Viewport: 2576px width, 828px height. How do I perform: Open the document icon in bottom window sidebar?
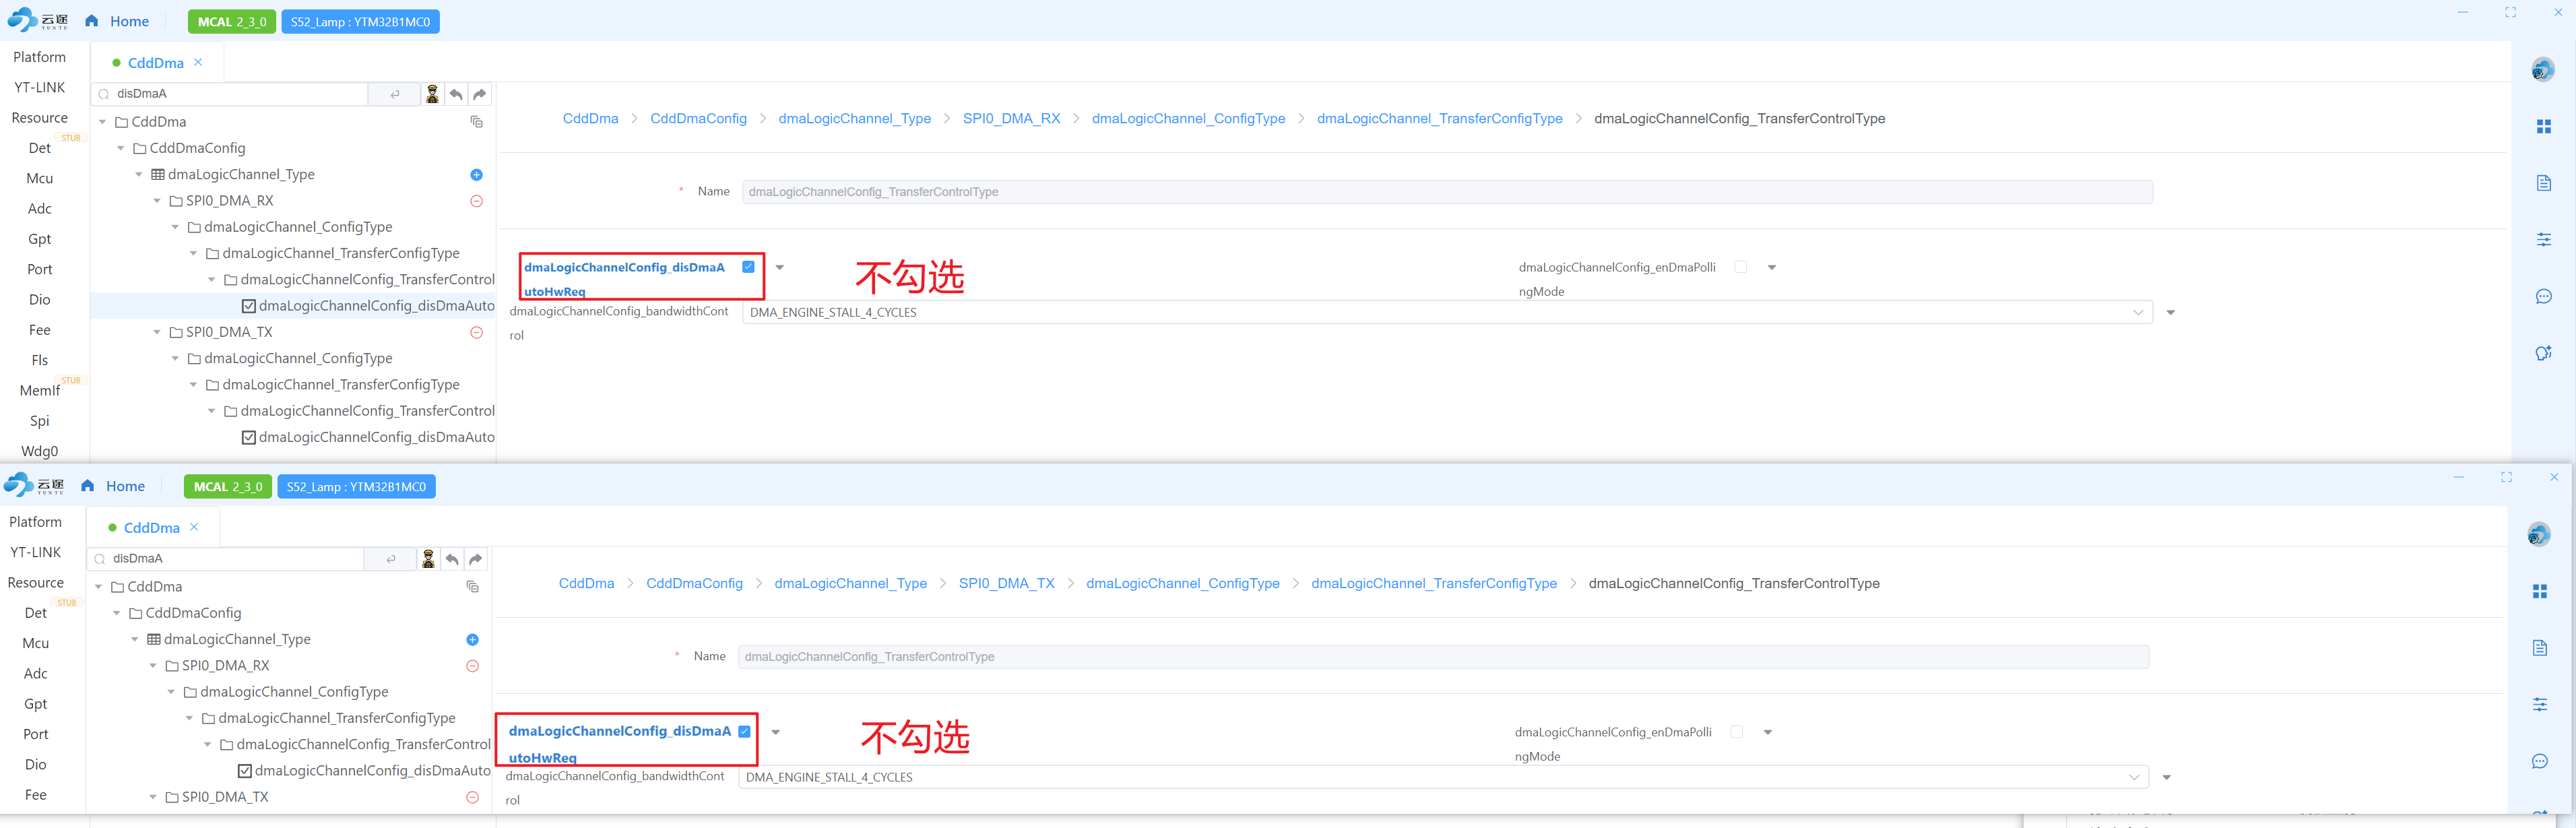click(x=2539, y=648)
